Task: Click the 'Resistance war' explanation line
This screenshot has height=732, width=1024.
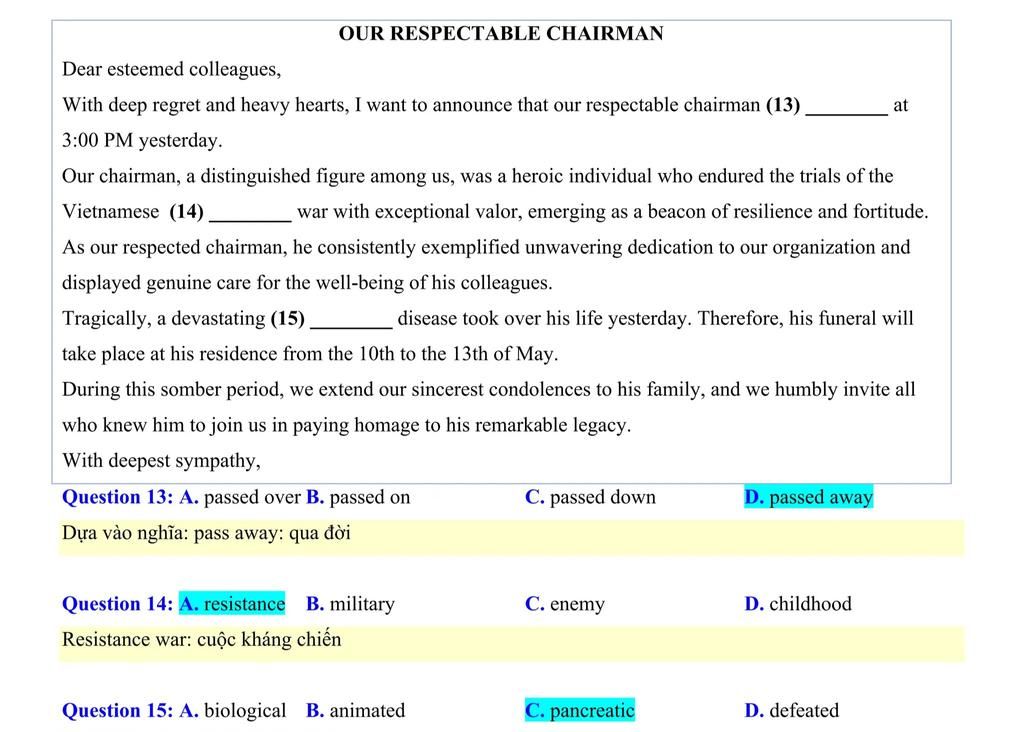Action: (x=202, y=640)
